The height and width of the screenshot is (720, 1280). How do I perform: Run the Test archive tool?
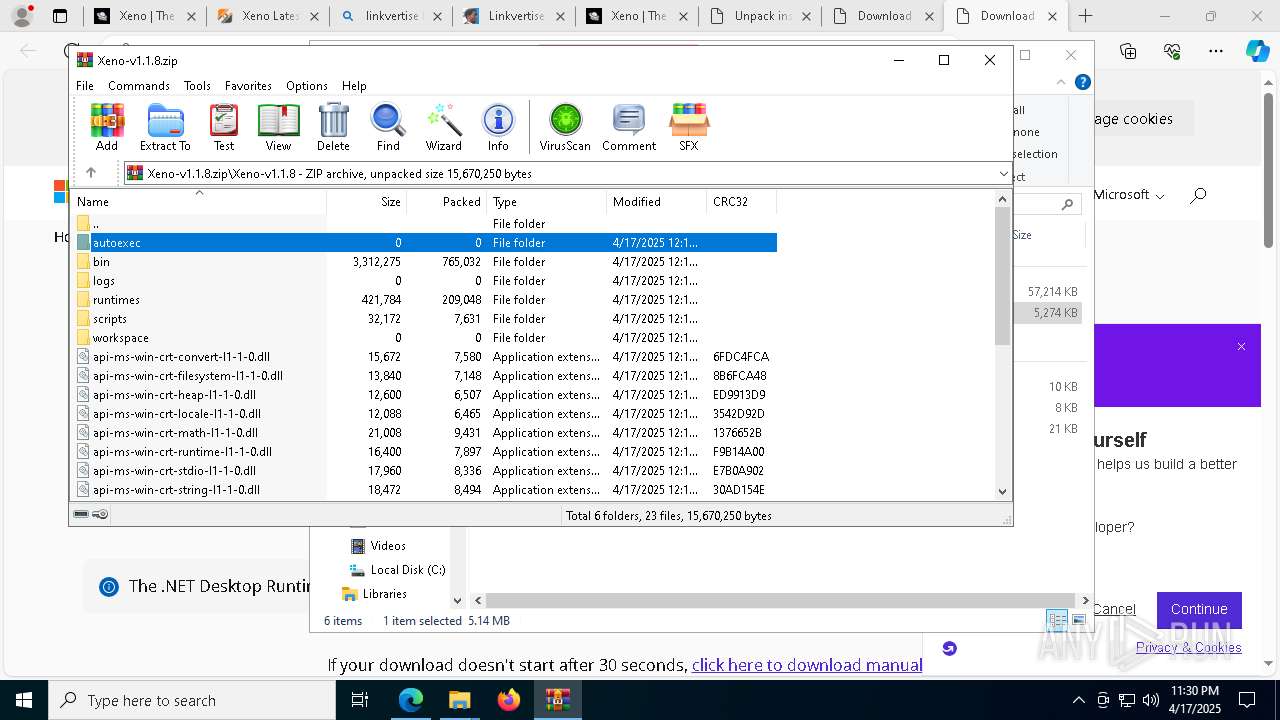pyautogui.click(x=224, y=127)
